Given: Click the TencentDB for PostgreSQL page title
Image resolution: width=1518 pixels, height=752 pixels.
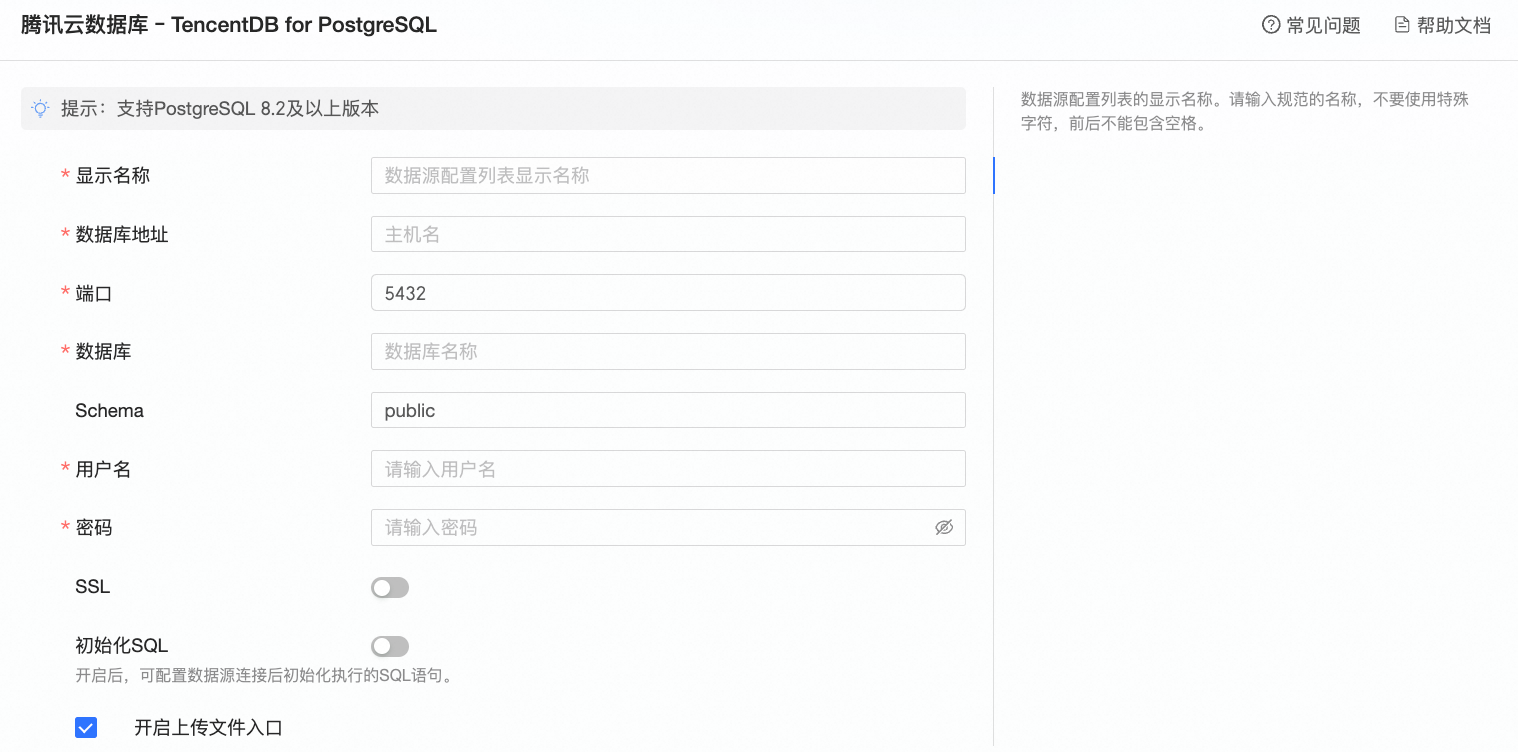Looking at the screenshot, I should 229,25.
